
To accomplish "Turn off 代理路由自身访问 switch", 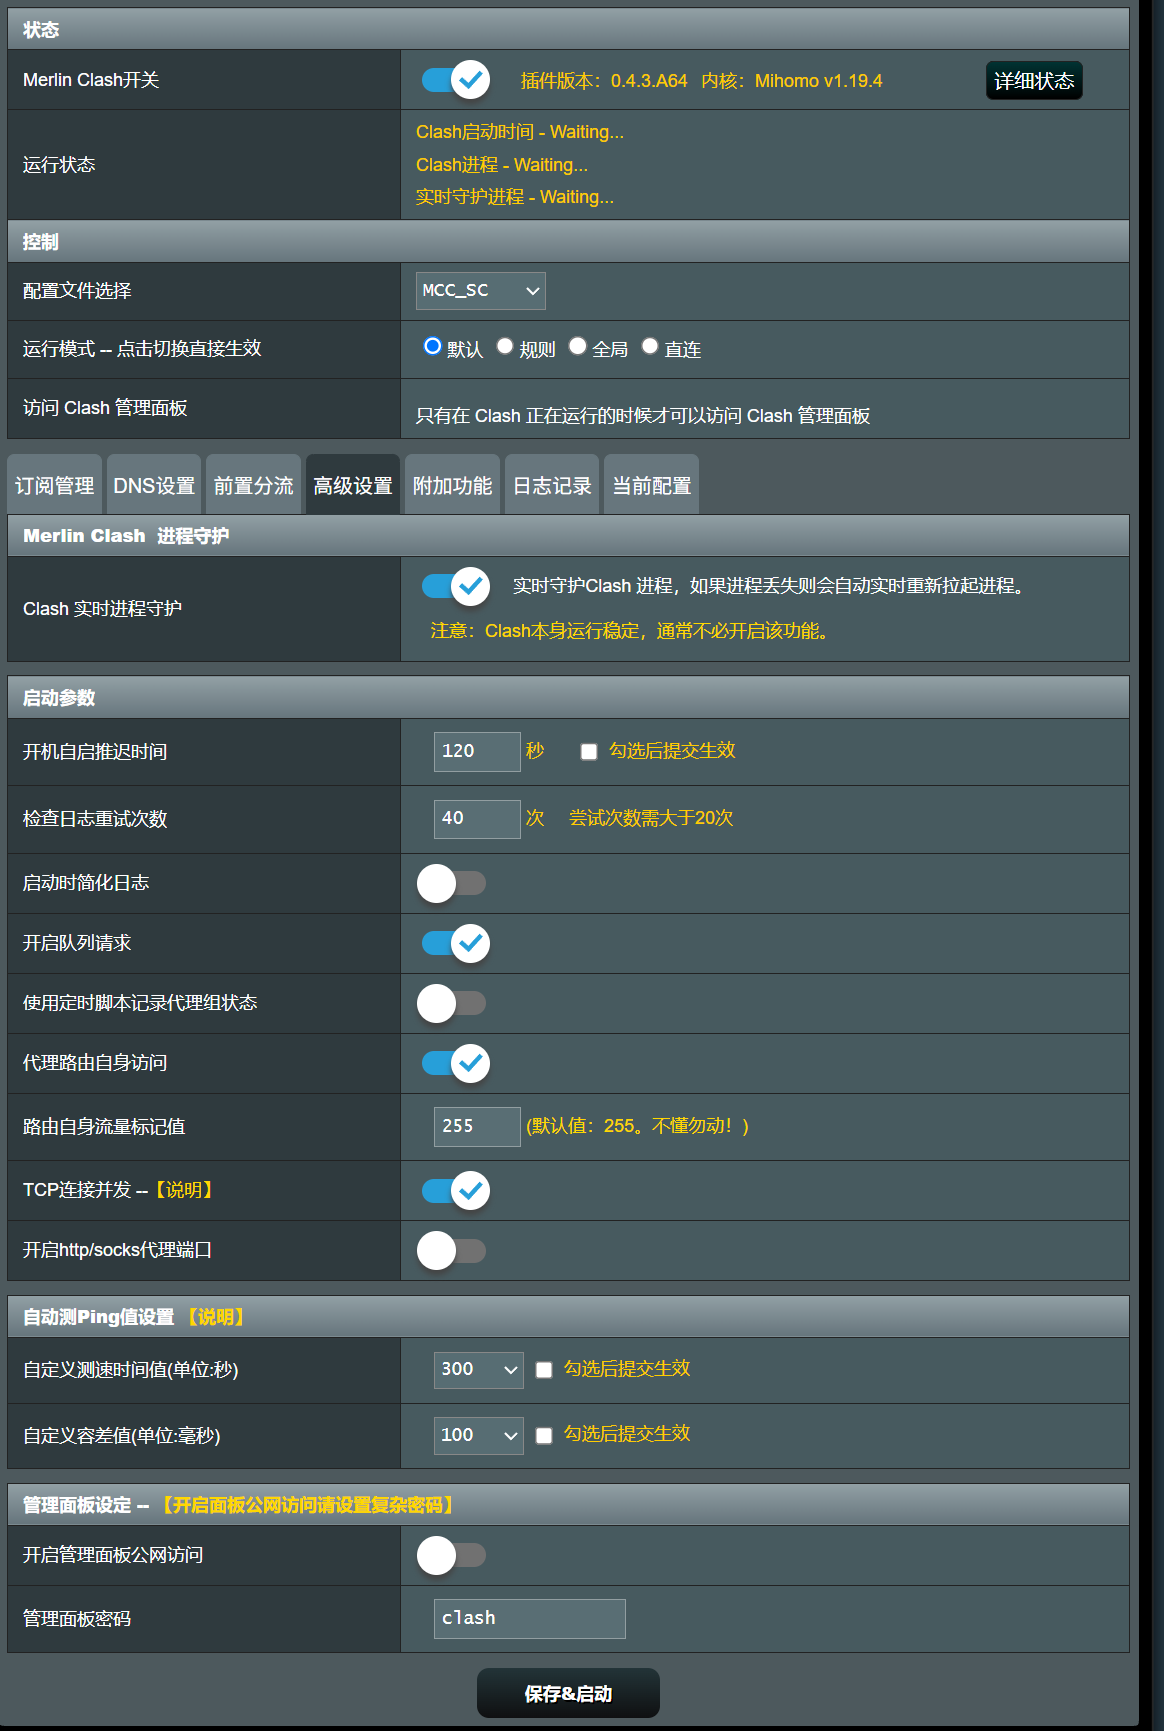I will [x=455, y=1063].
